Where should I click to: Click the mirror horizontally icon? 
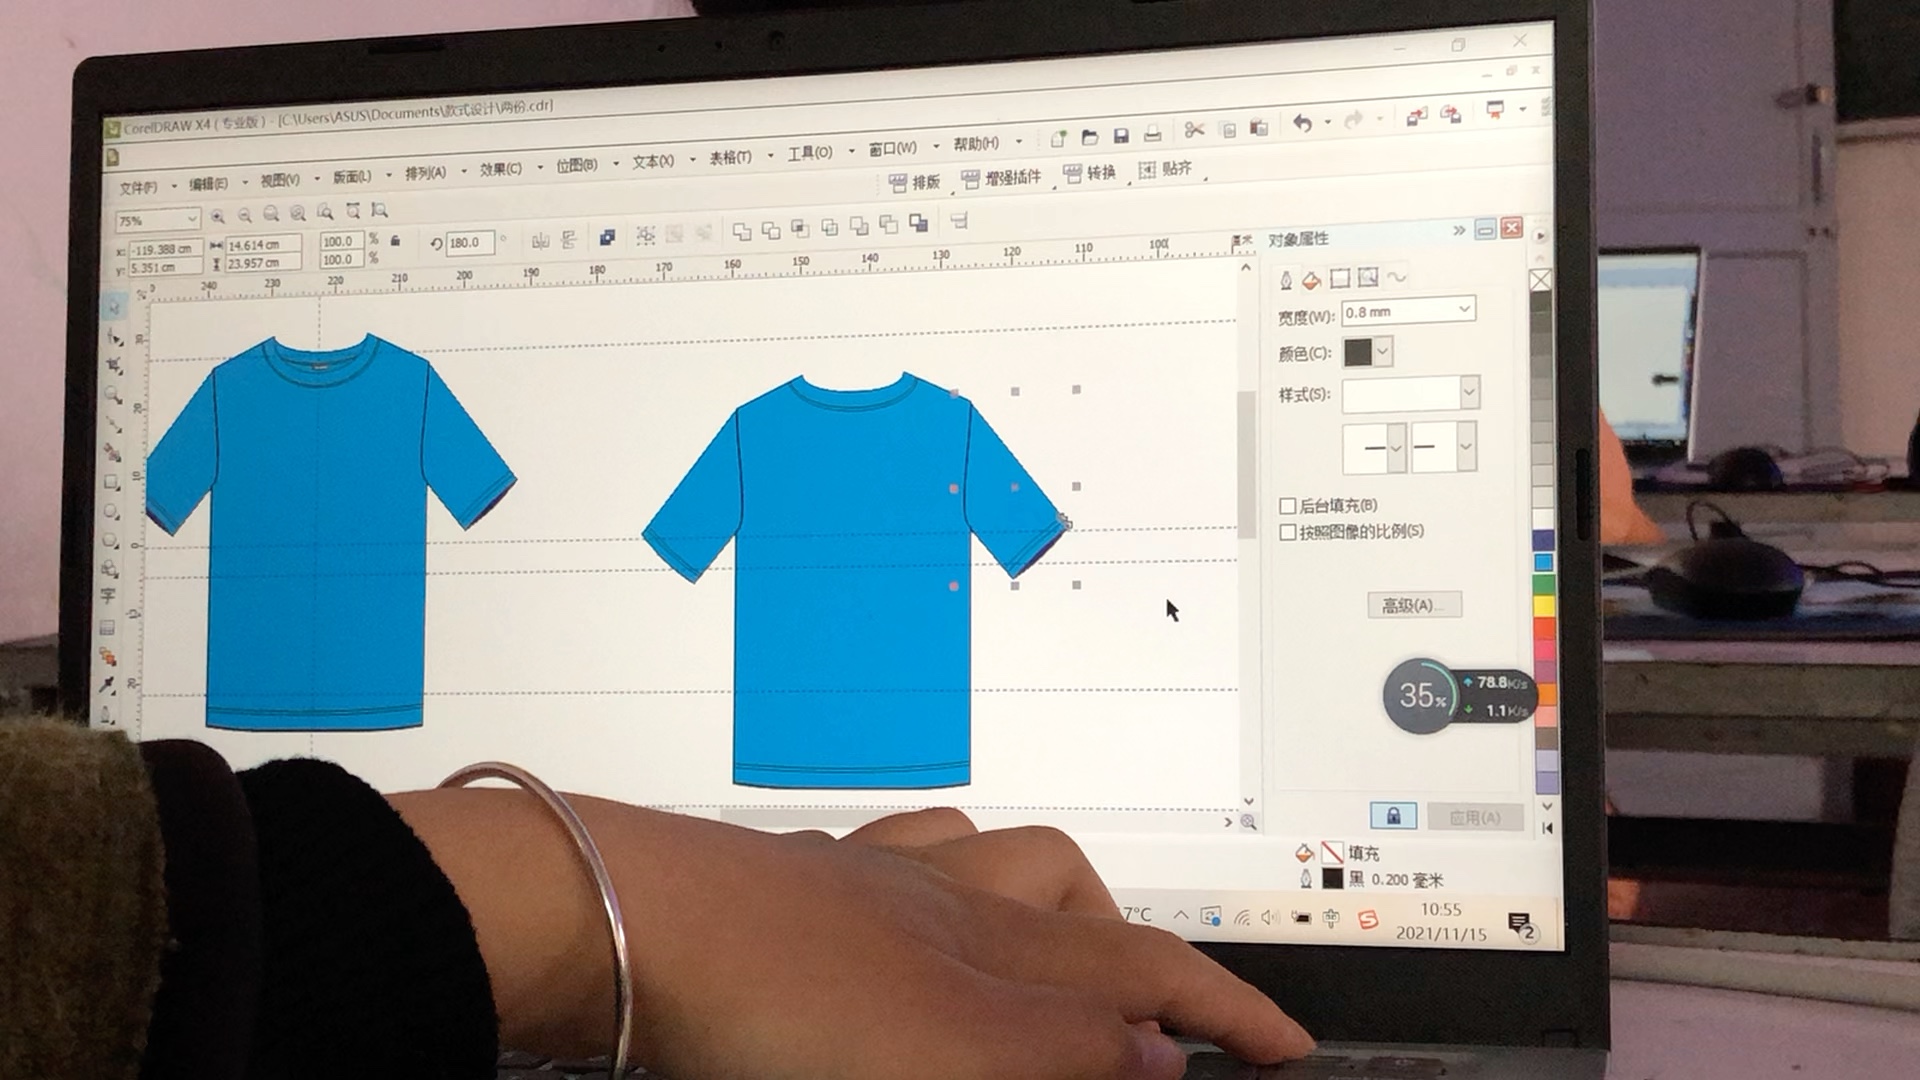coord(541,240)
